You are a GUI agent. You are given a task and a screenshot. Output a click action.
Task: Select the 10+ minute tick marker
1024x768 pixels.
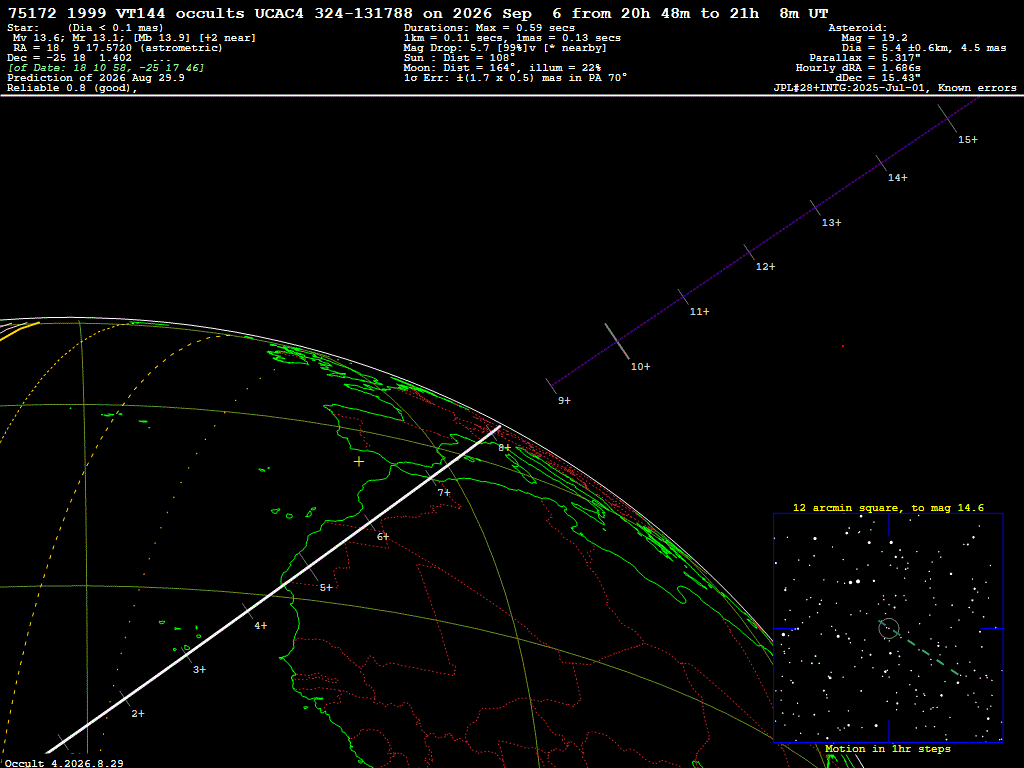coord(640,367)
